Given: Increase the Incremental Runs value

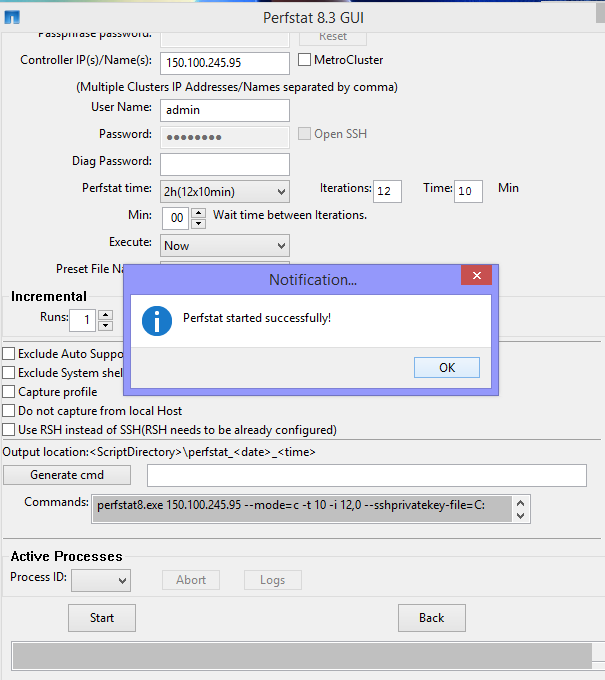Looking at the screenshot, I should [x=105, y=315].
